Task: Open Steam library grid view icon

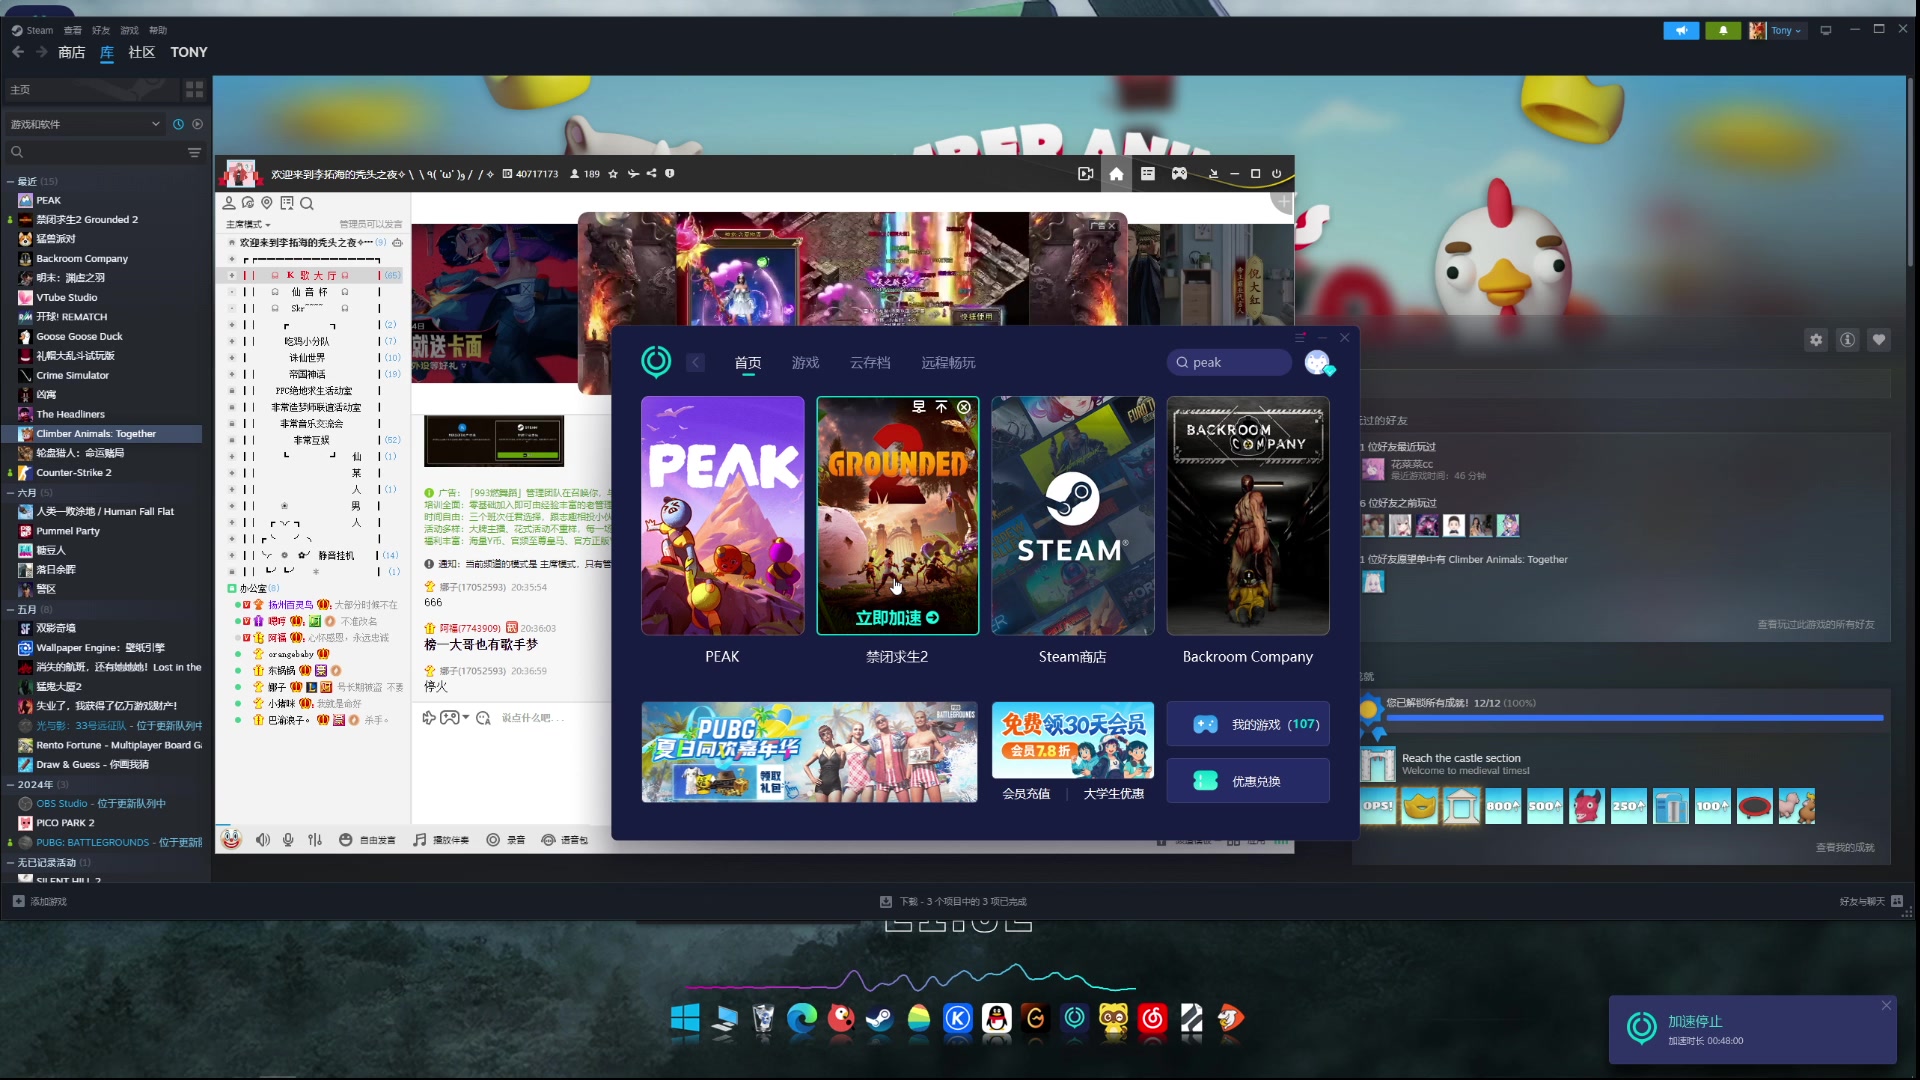Action: click(x=194, y=89)
